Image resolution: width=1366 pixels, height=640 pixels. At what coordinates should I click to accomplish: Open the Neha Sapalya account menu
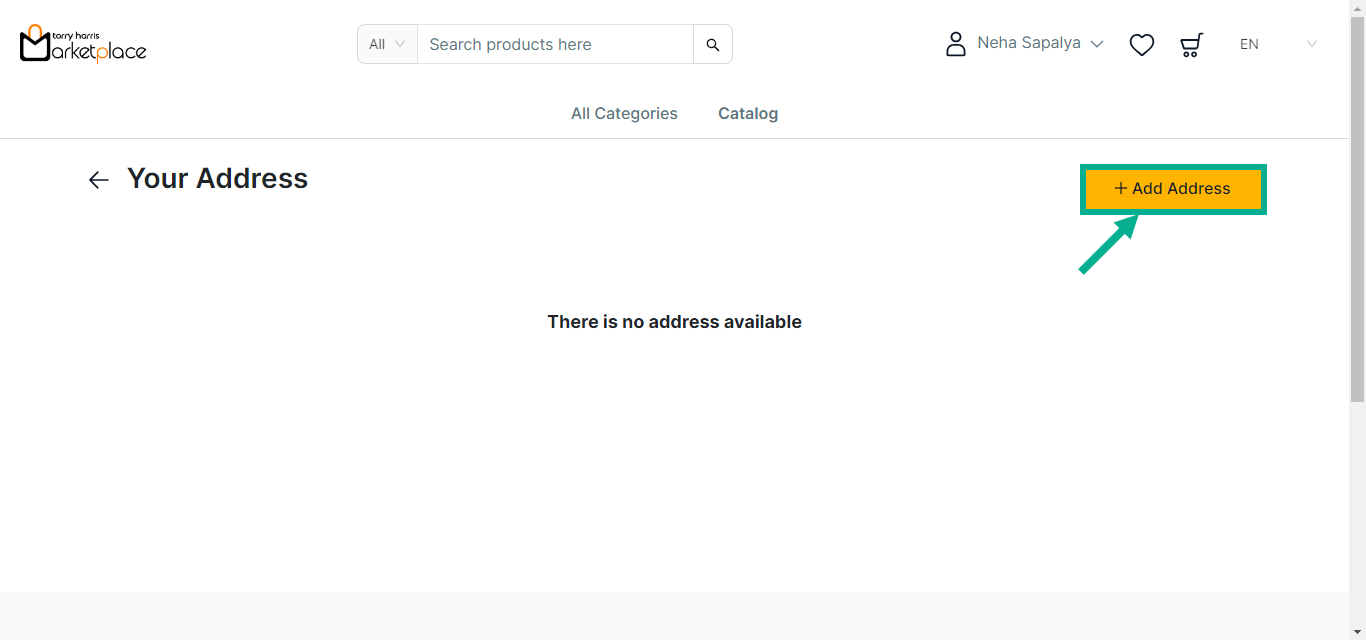[x=1028, y=43]
